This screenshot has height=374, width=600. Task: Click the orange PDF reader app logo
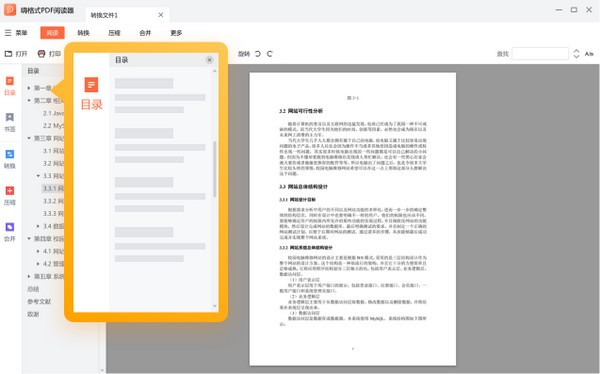(10, 10)
